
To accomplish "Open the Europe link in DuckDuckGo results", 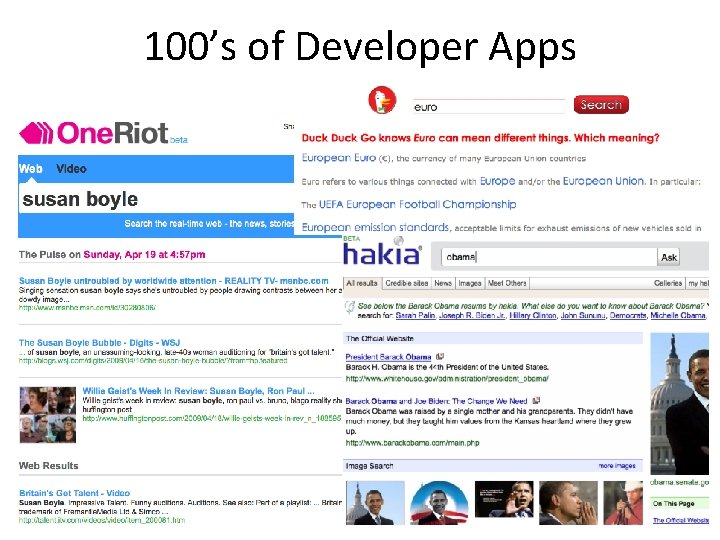I will (497, 181).
